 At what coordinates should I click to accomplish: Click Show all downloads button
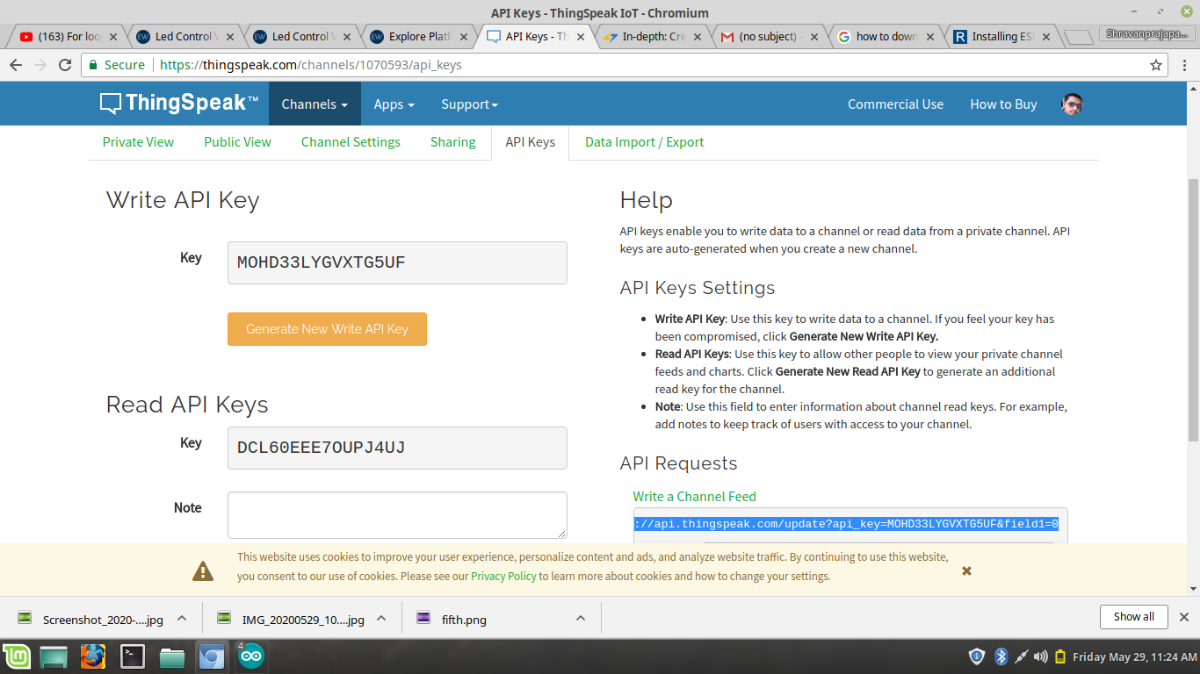tap(1133, 617)
